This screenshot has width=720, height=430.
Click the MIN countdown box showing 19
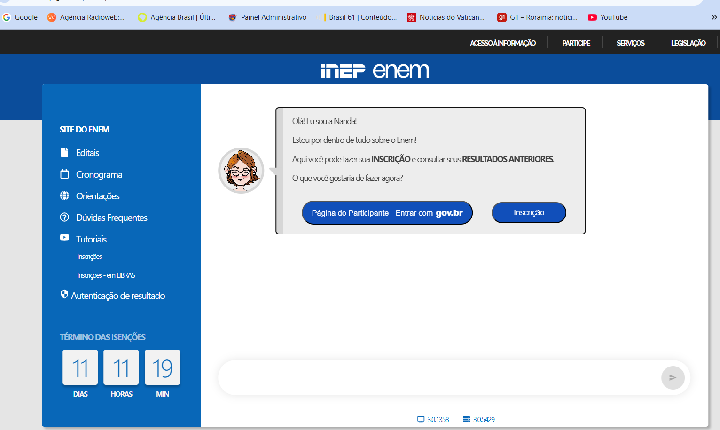pyautogui.click(x=163, y=368)
